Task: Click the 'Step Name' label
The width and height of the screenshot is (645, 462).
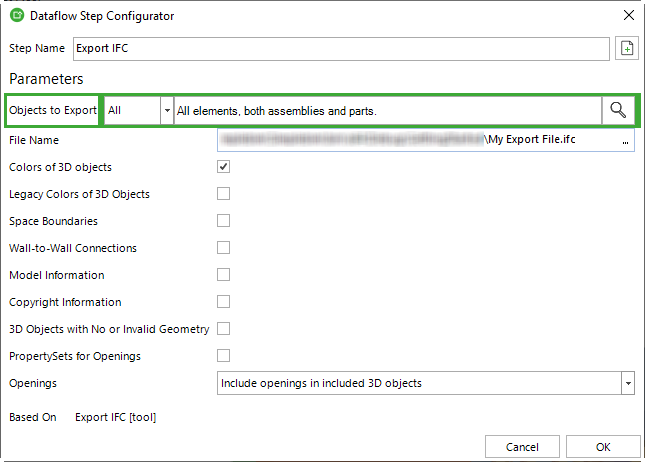Action: tap(37, 48)
